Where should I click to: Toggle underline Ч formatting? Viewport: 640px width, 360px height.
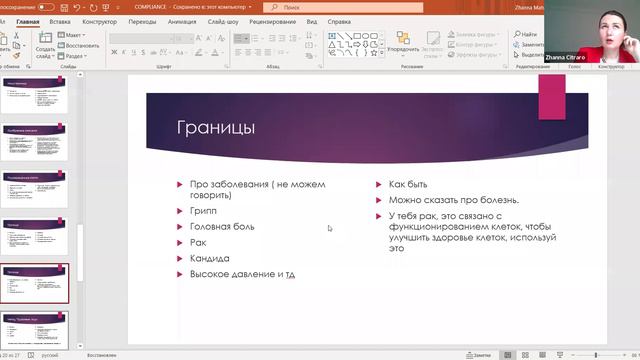tap(133, 52)
